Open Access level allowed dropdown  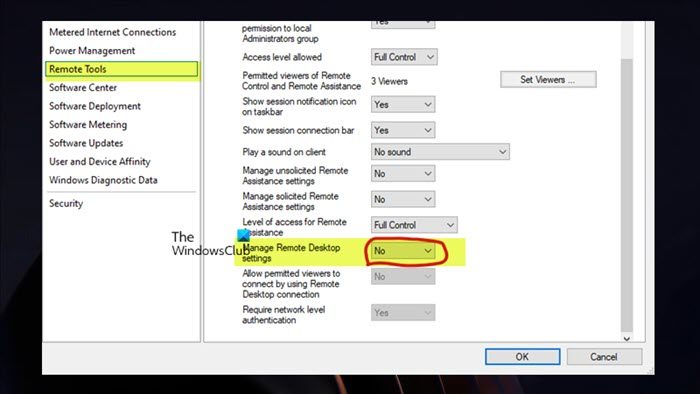coord(404,57)
